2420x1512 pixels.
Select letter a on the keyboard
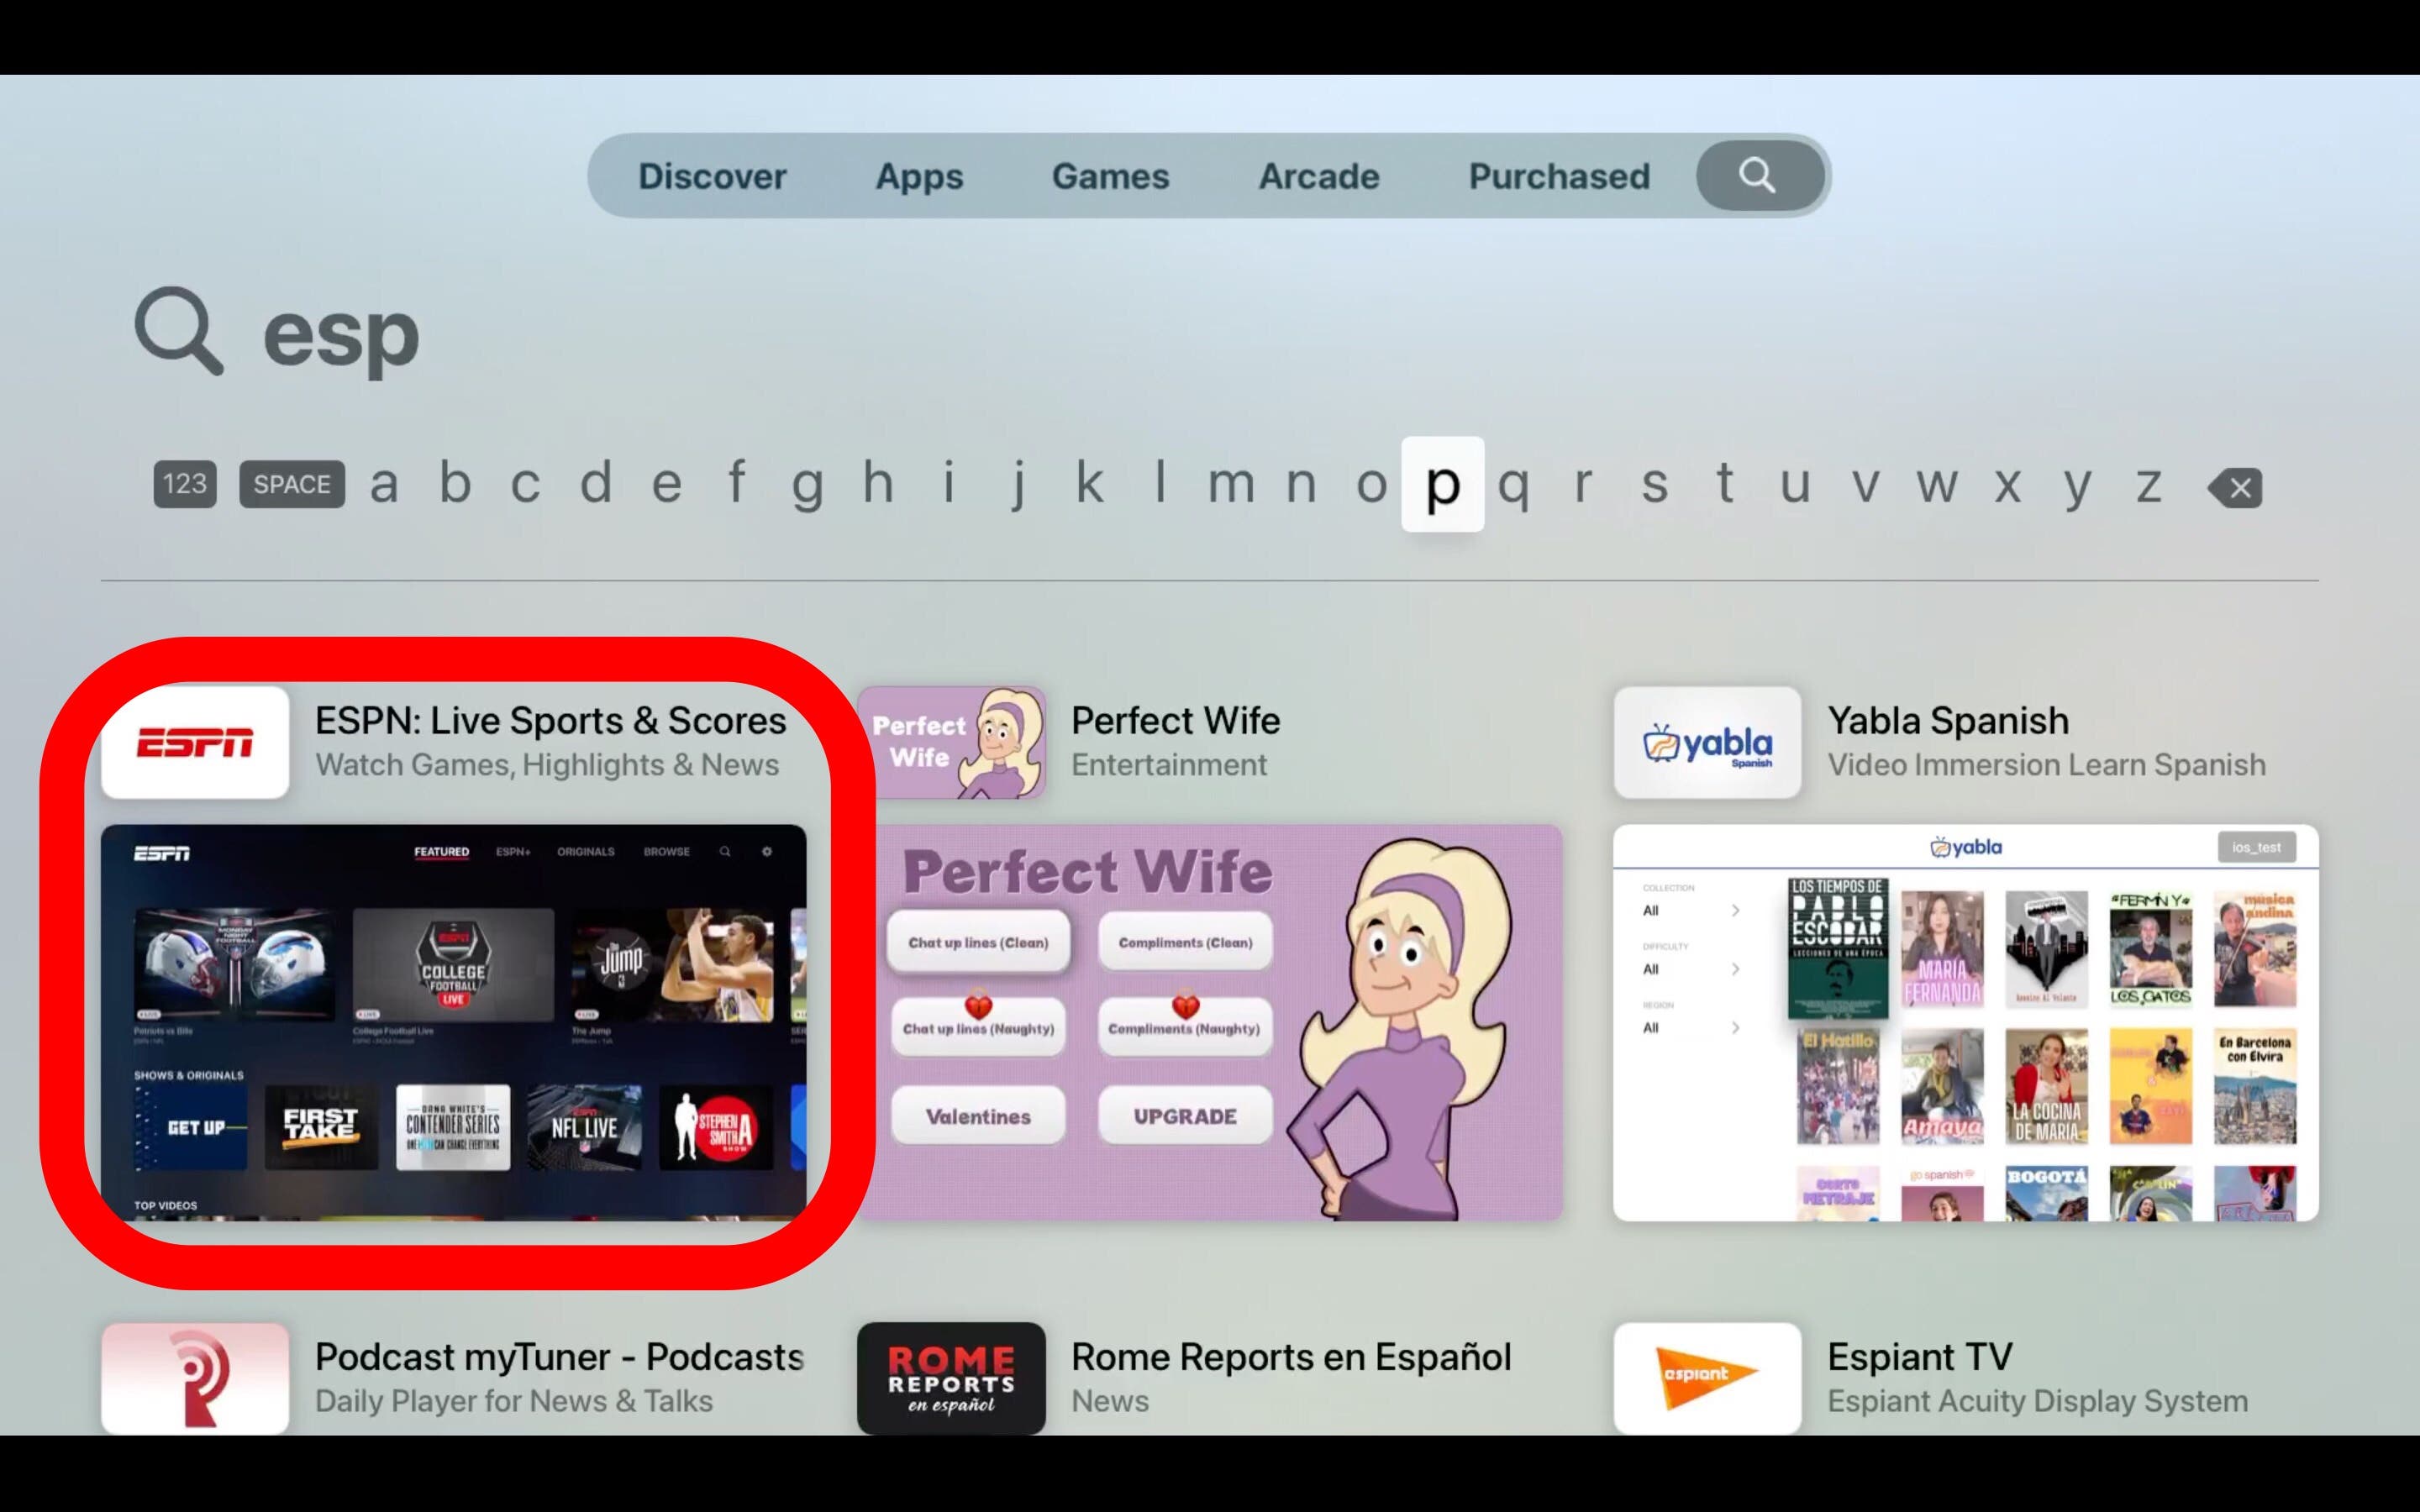coord(384,485)
